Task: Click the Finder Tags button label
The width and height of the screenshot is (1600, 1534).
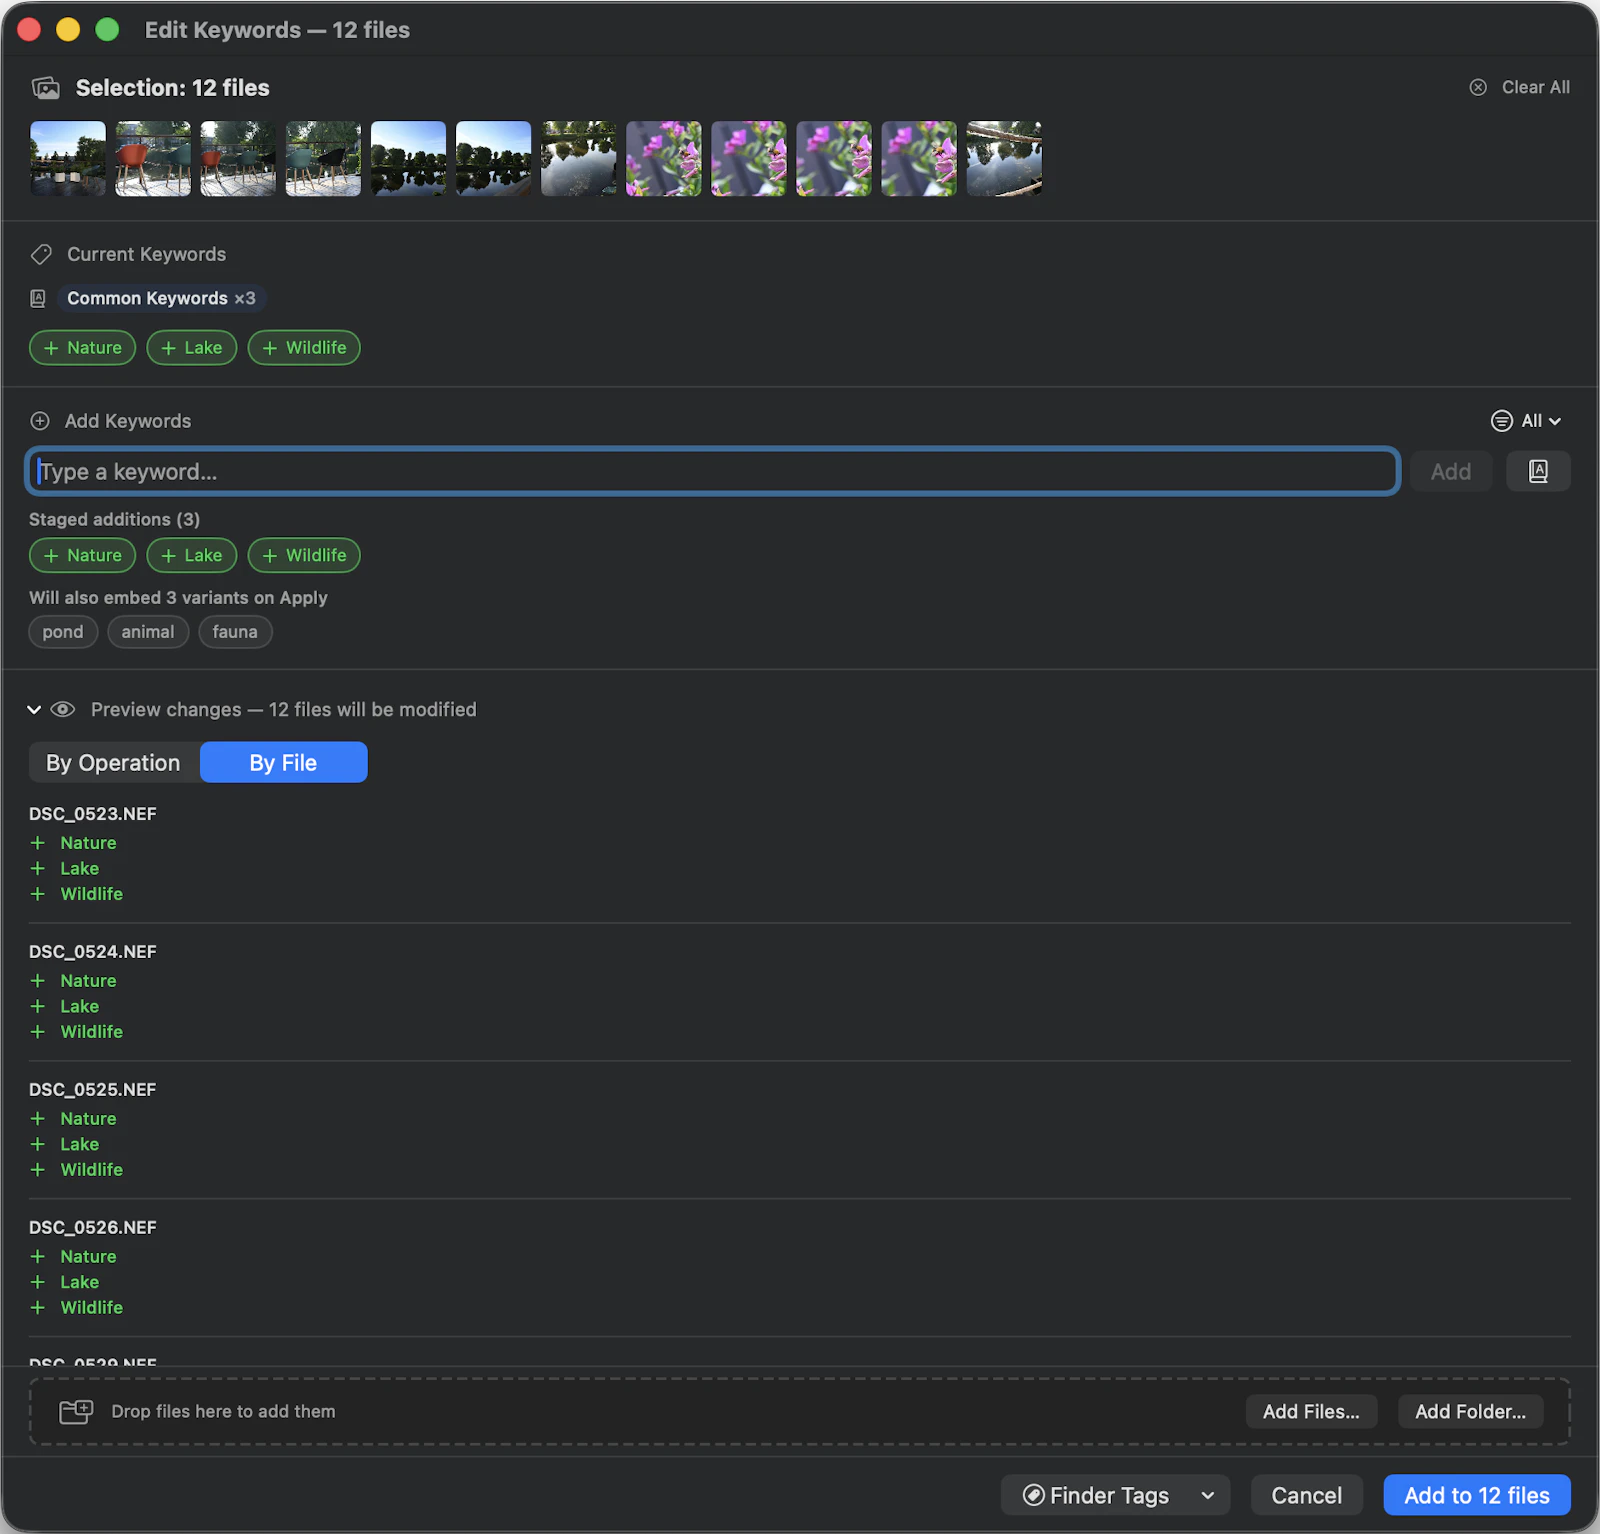Action: 1109,1495
